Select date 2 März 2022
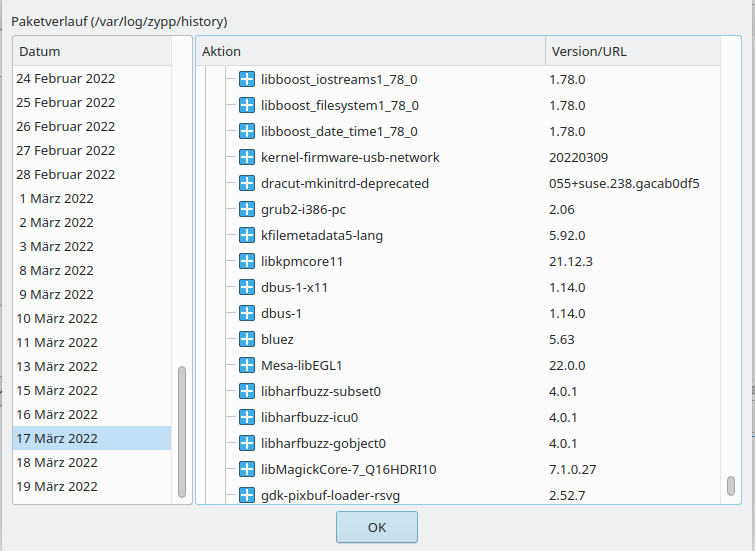 pos(92,223)
